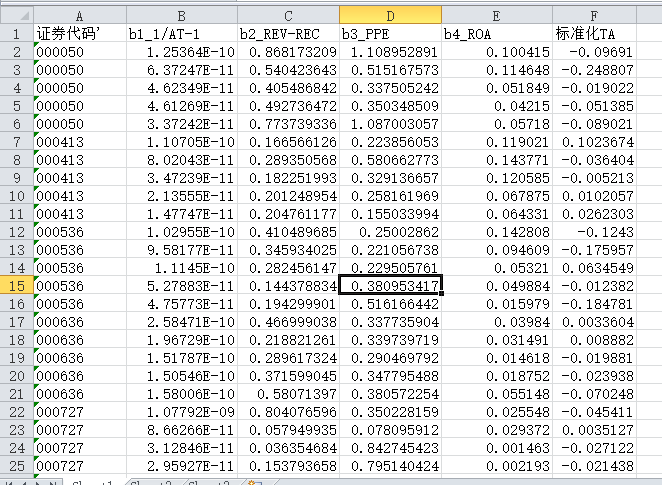This screenshot has height=485, width=662.
Task: Select cell with 0.218821261
Action: tap(288, 340)
